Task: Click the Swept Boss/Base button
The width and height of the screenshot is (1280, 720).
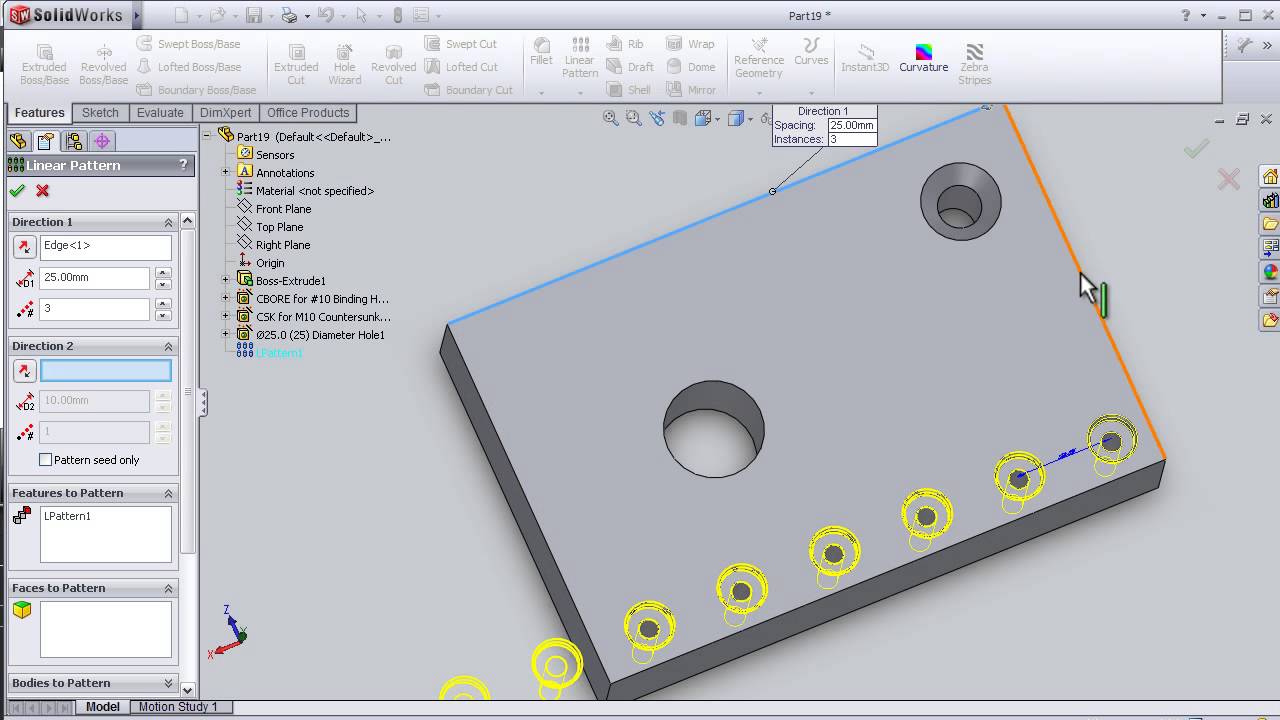Action: 189,44
